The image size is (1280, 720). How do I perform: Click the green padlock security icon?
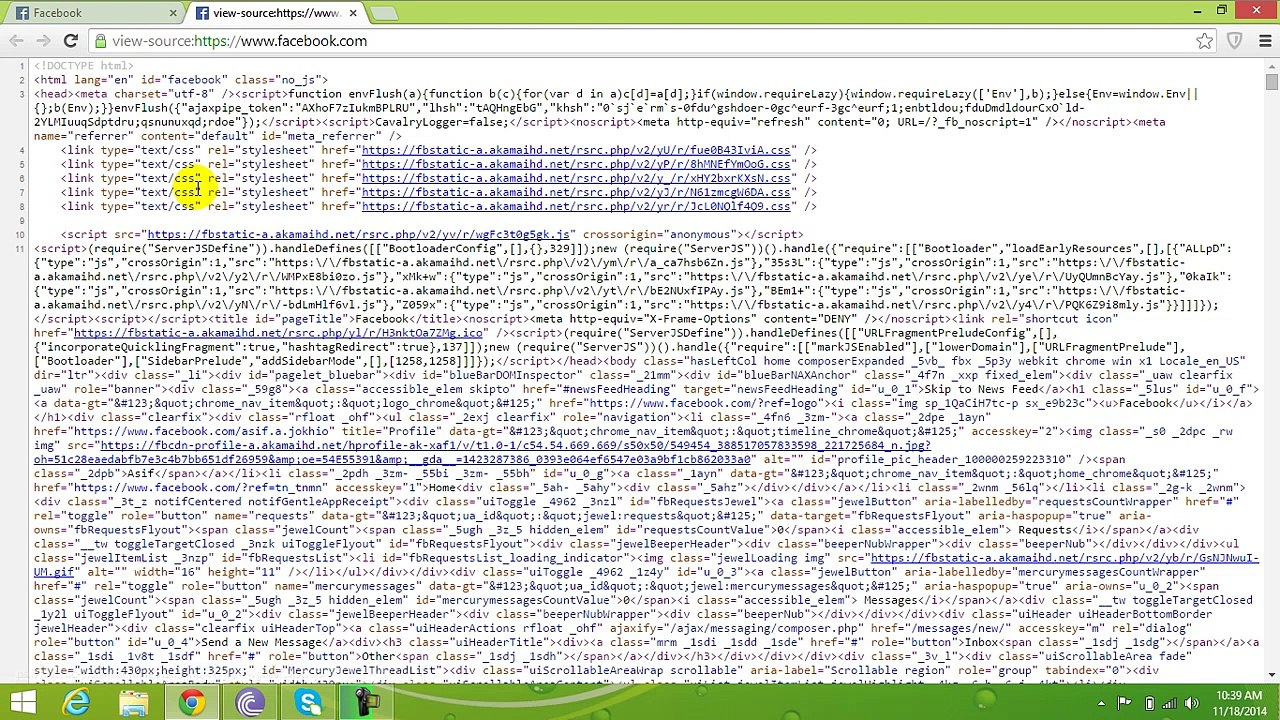(100, 41)
